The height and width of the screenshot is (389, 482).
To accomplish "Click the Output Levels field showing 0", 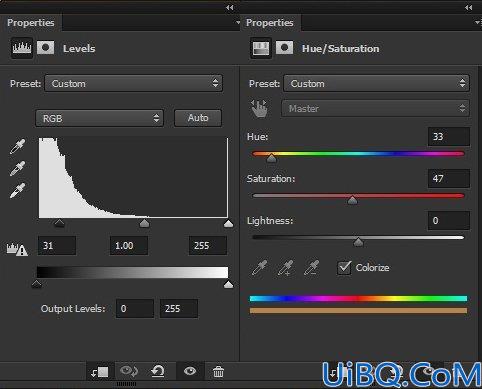I will tap(135, 309).
